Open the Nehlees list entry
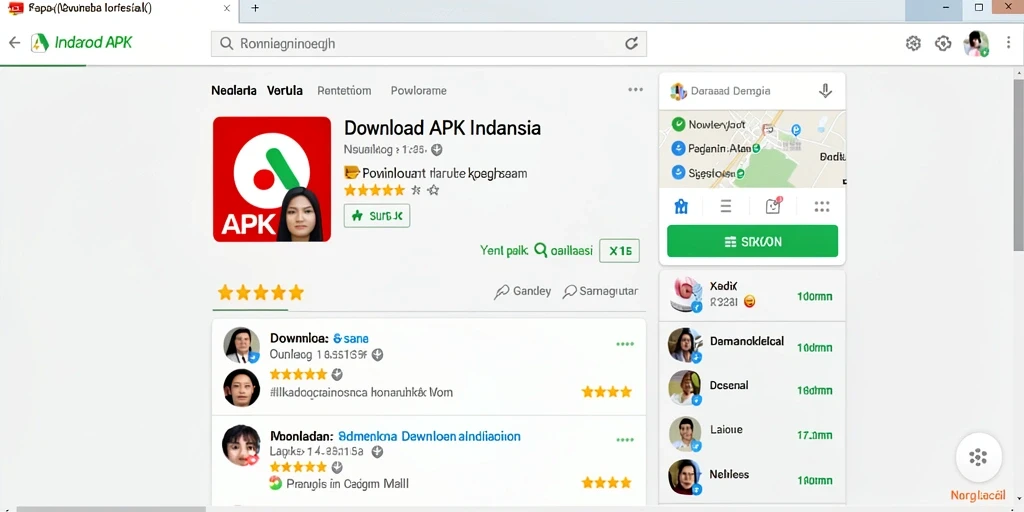Image resolution: width=1024 pixels, height=512 pixels. 752,477
